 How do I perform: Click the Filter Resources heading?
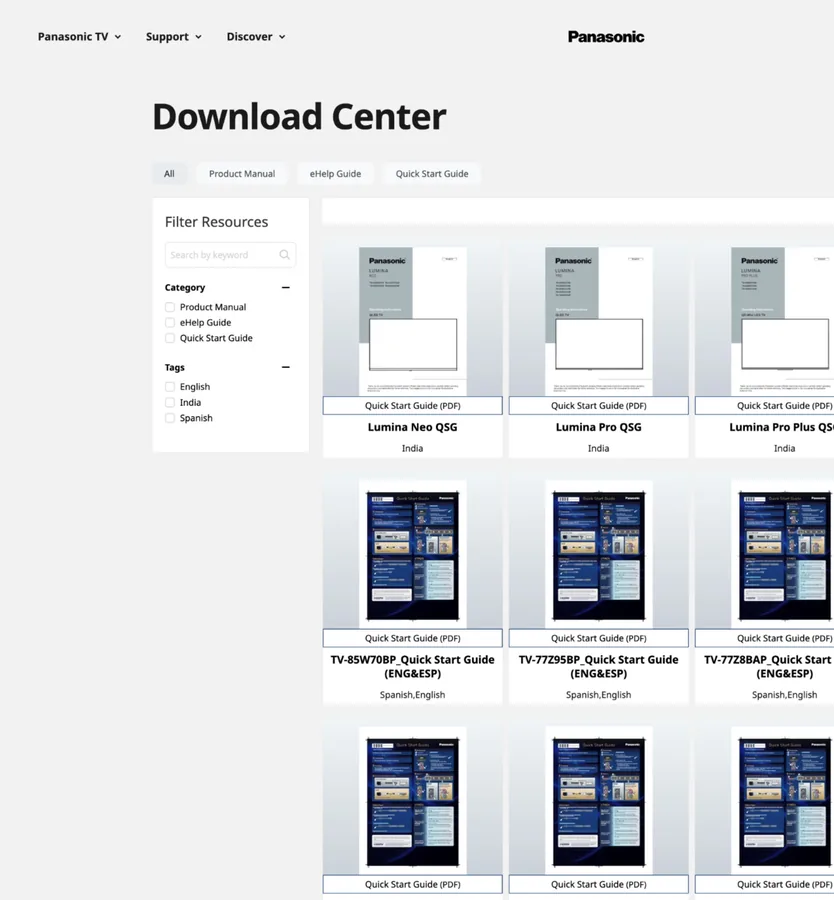pyautogui.click(x=216, y=222)
